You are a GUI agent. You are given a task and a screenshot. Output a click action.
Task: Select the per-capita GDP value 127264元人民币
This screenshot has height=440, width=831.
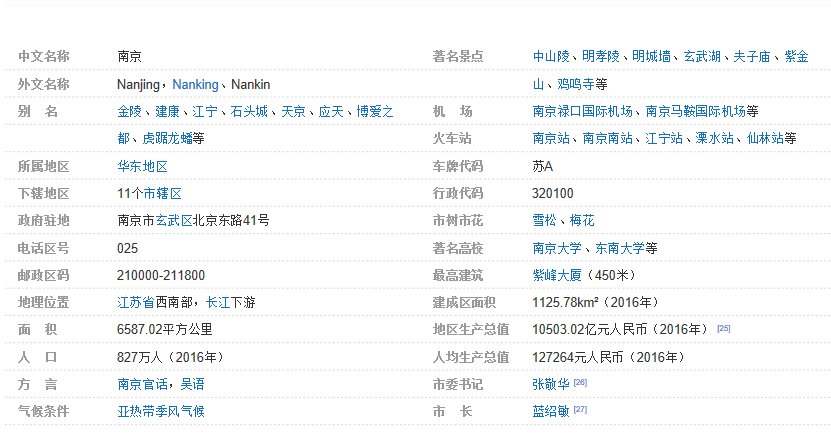578,357
